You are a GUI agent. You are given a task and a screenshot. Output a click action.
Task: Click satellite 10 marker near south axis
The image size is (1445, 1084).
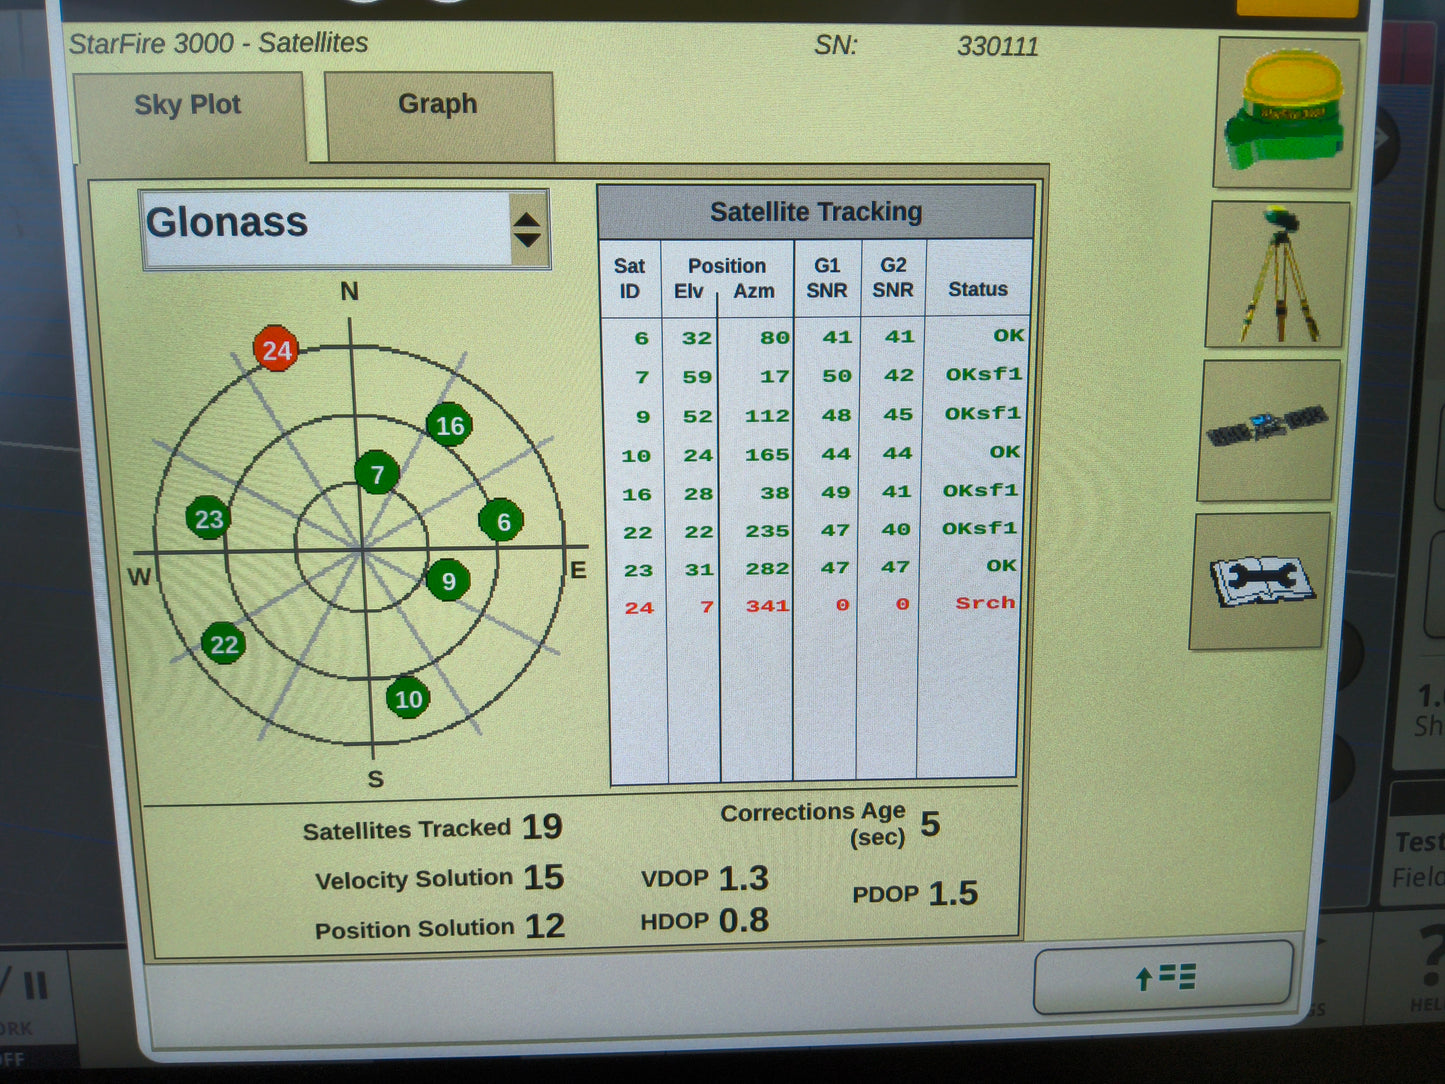pyautogui.click(x=408, y=699)
